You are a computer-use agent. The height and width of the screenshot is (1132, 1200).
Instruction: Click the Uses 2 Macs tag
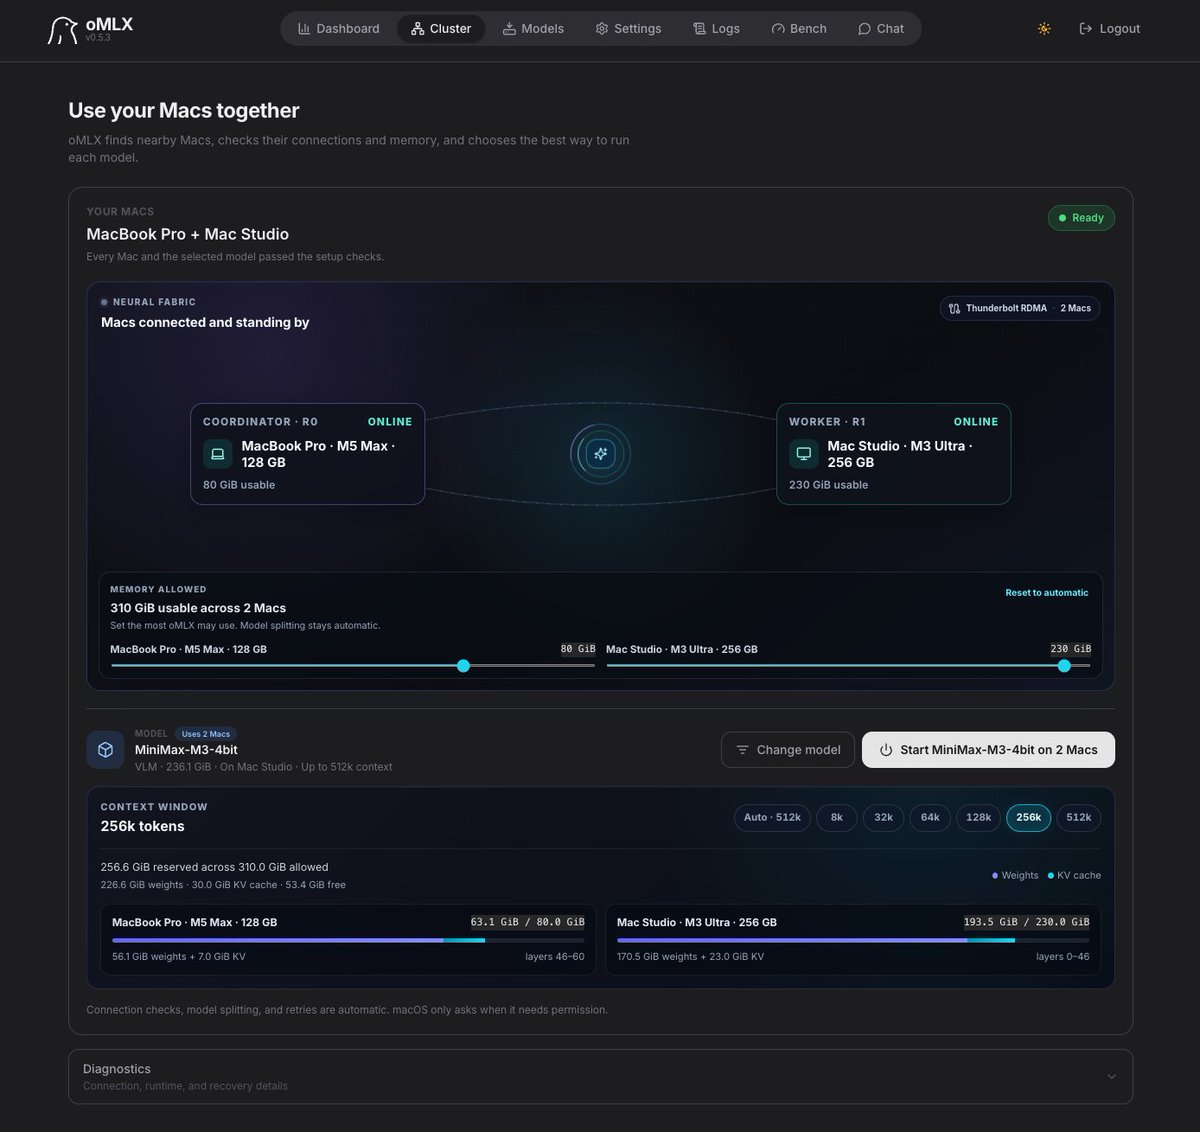tap(206, 734)
